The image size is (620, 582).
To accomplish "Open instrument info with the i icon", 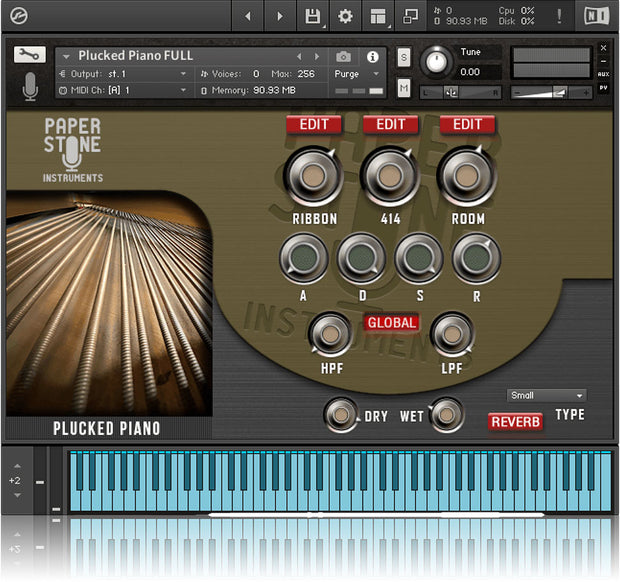I will (x=372, y=57).
